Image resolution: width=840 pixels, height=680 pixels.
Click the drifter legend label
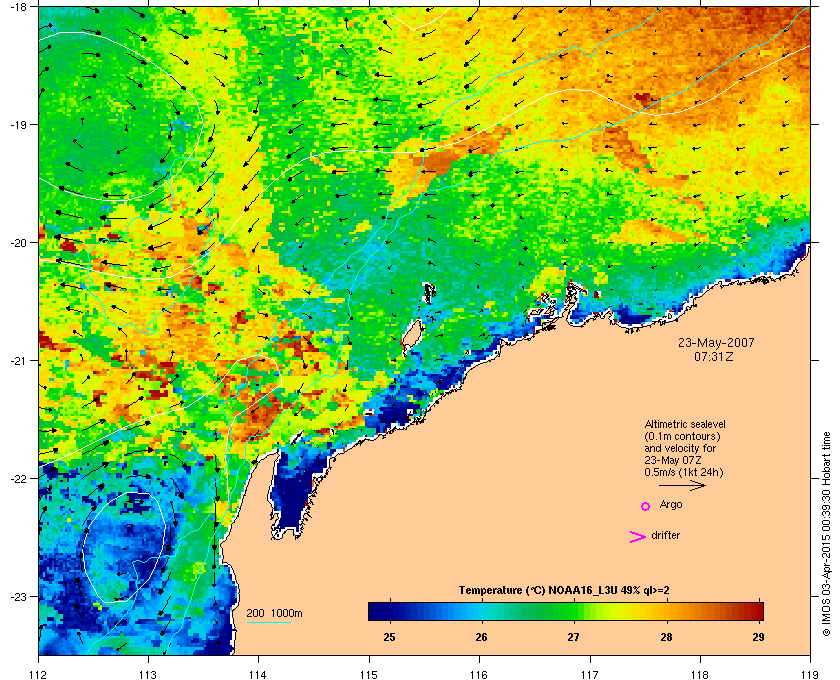click(665, 535)
